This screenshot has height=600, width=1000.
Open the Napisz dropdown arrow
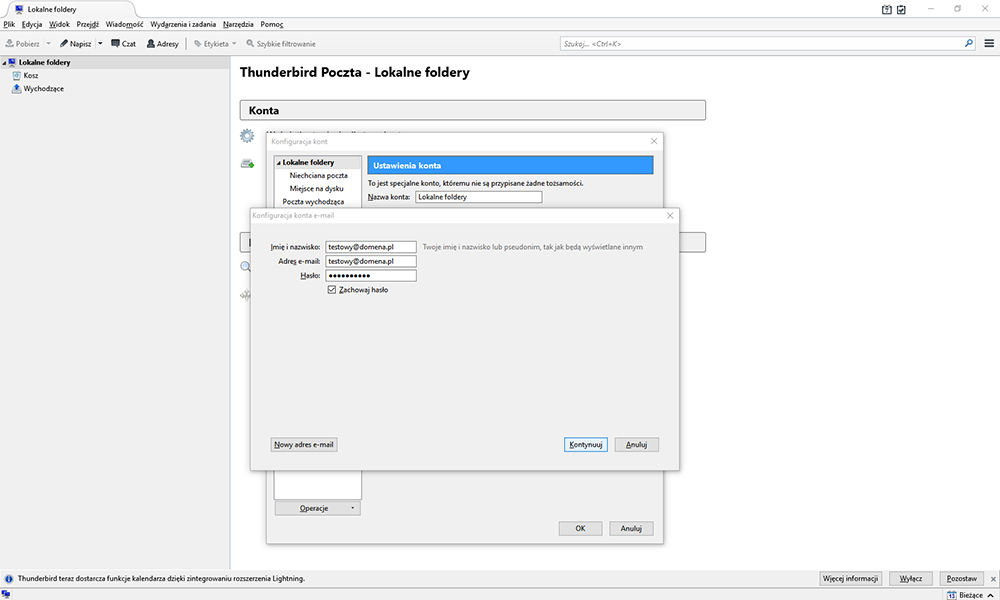click(x=100, y=44)
